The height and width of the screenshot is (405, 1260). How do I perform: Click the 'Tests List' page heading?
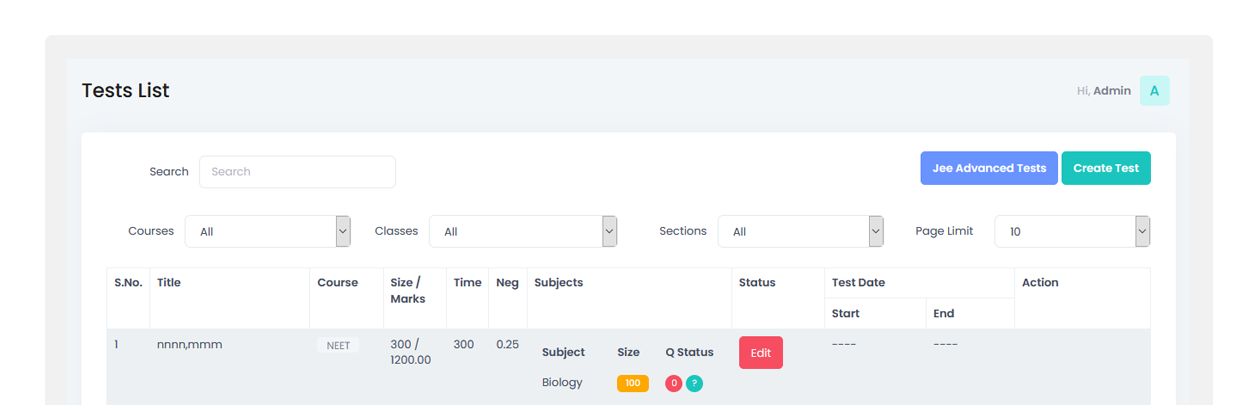[125, 91]
